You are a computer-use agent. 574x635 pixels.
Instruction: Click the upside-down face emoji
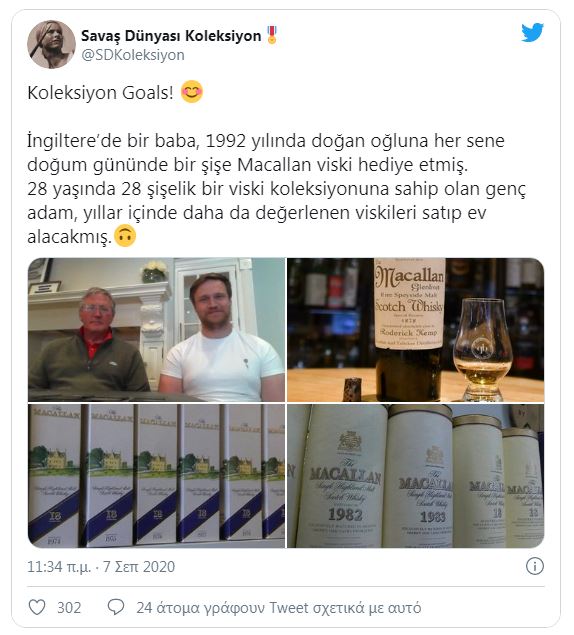[125, 236]
